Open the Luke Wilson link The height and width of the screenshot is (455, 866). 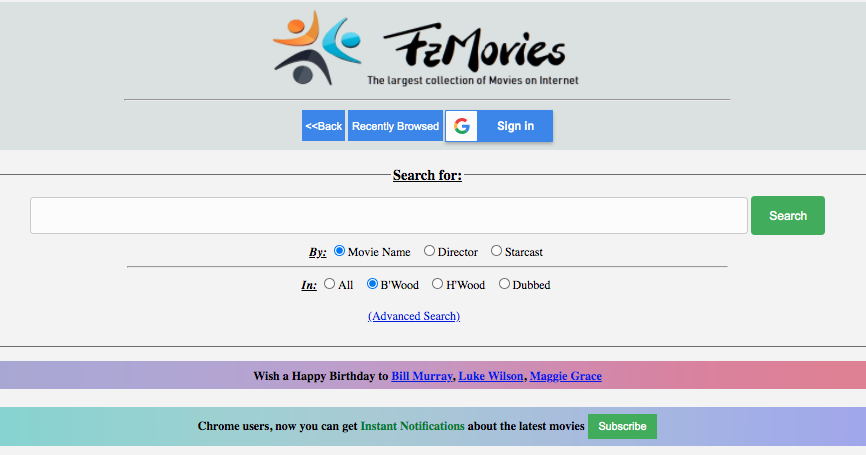point(490,376)
